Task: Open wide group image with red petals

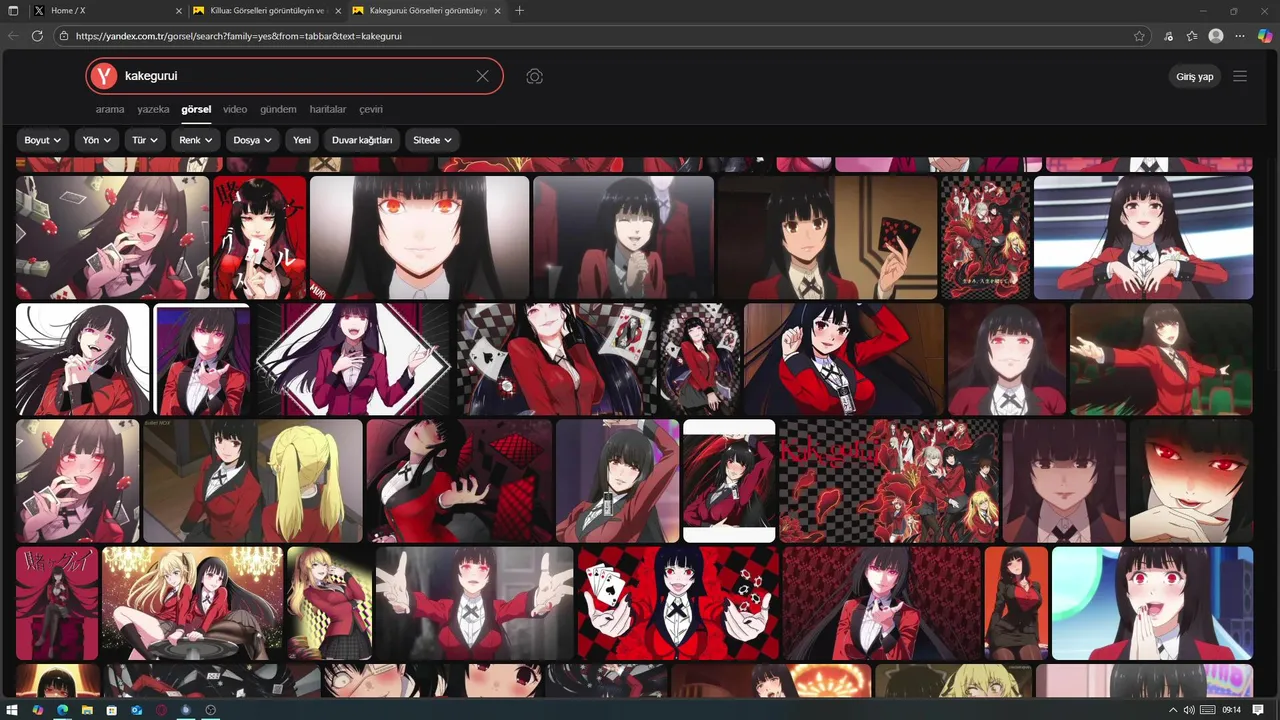Action: pos(889,481)
